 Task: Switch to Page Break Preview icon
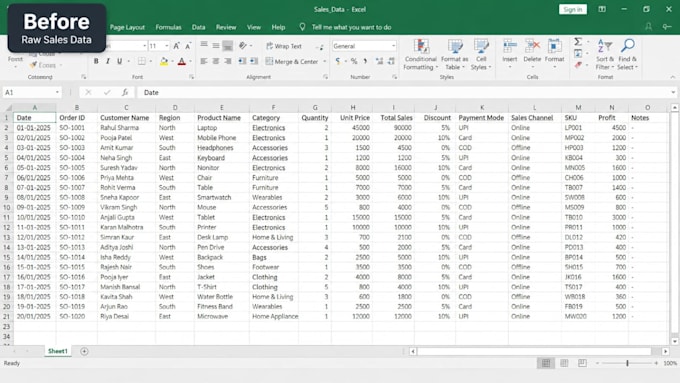pyautogui.click(x=582, y=363)
